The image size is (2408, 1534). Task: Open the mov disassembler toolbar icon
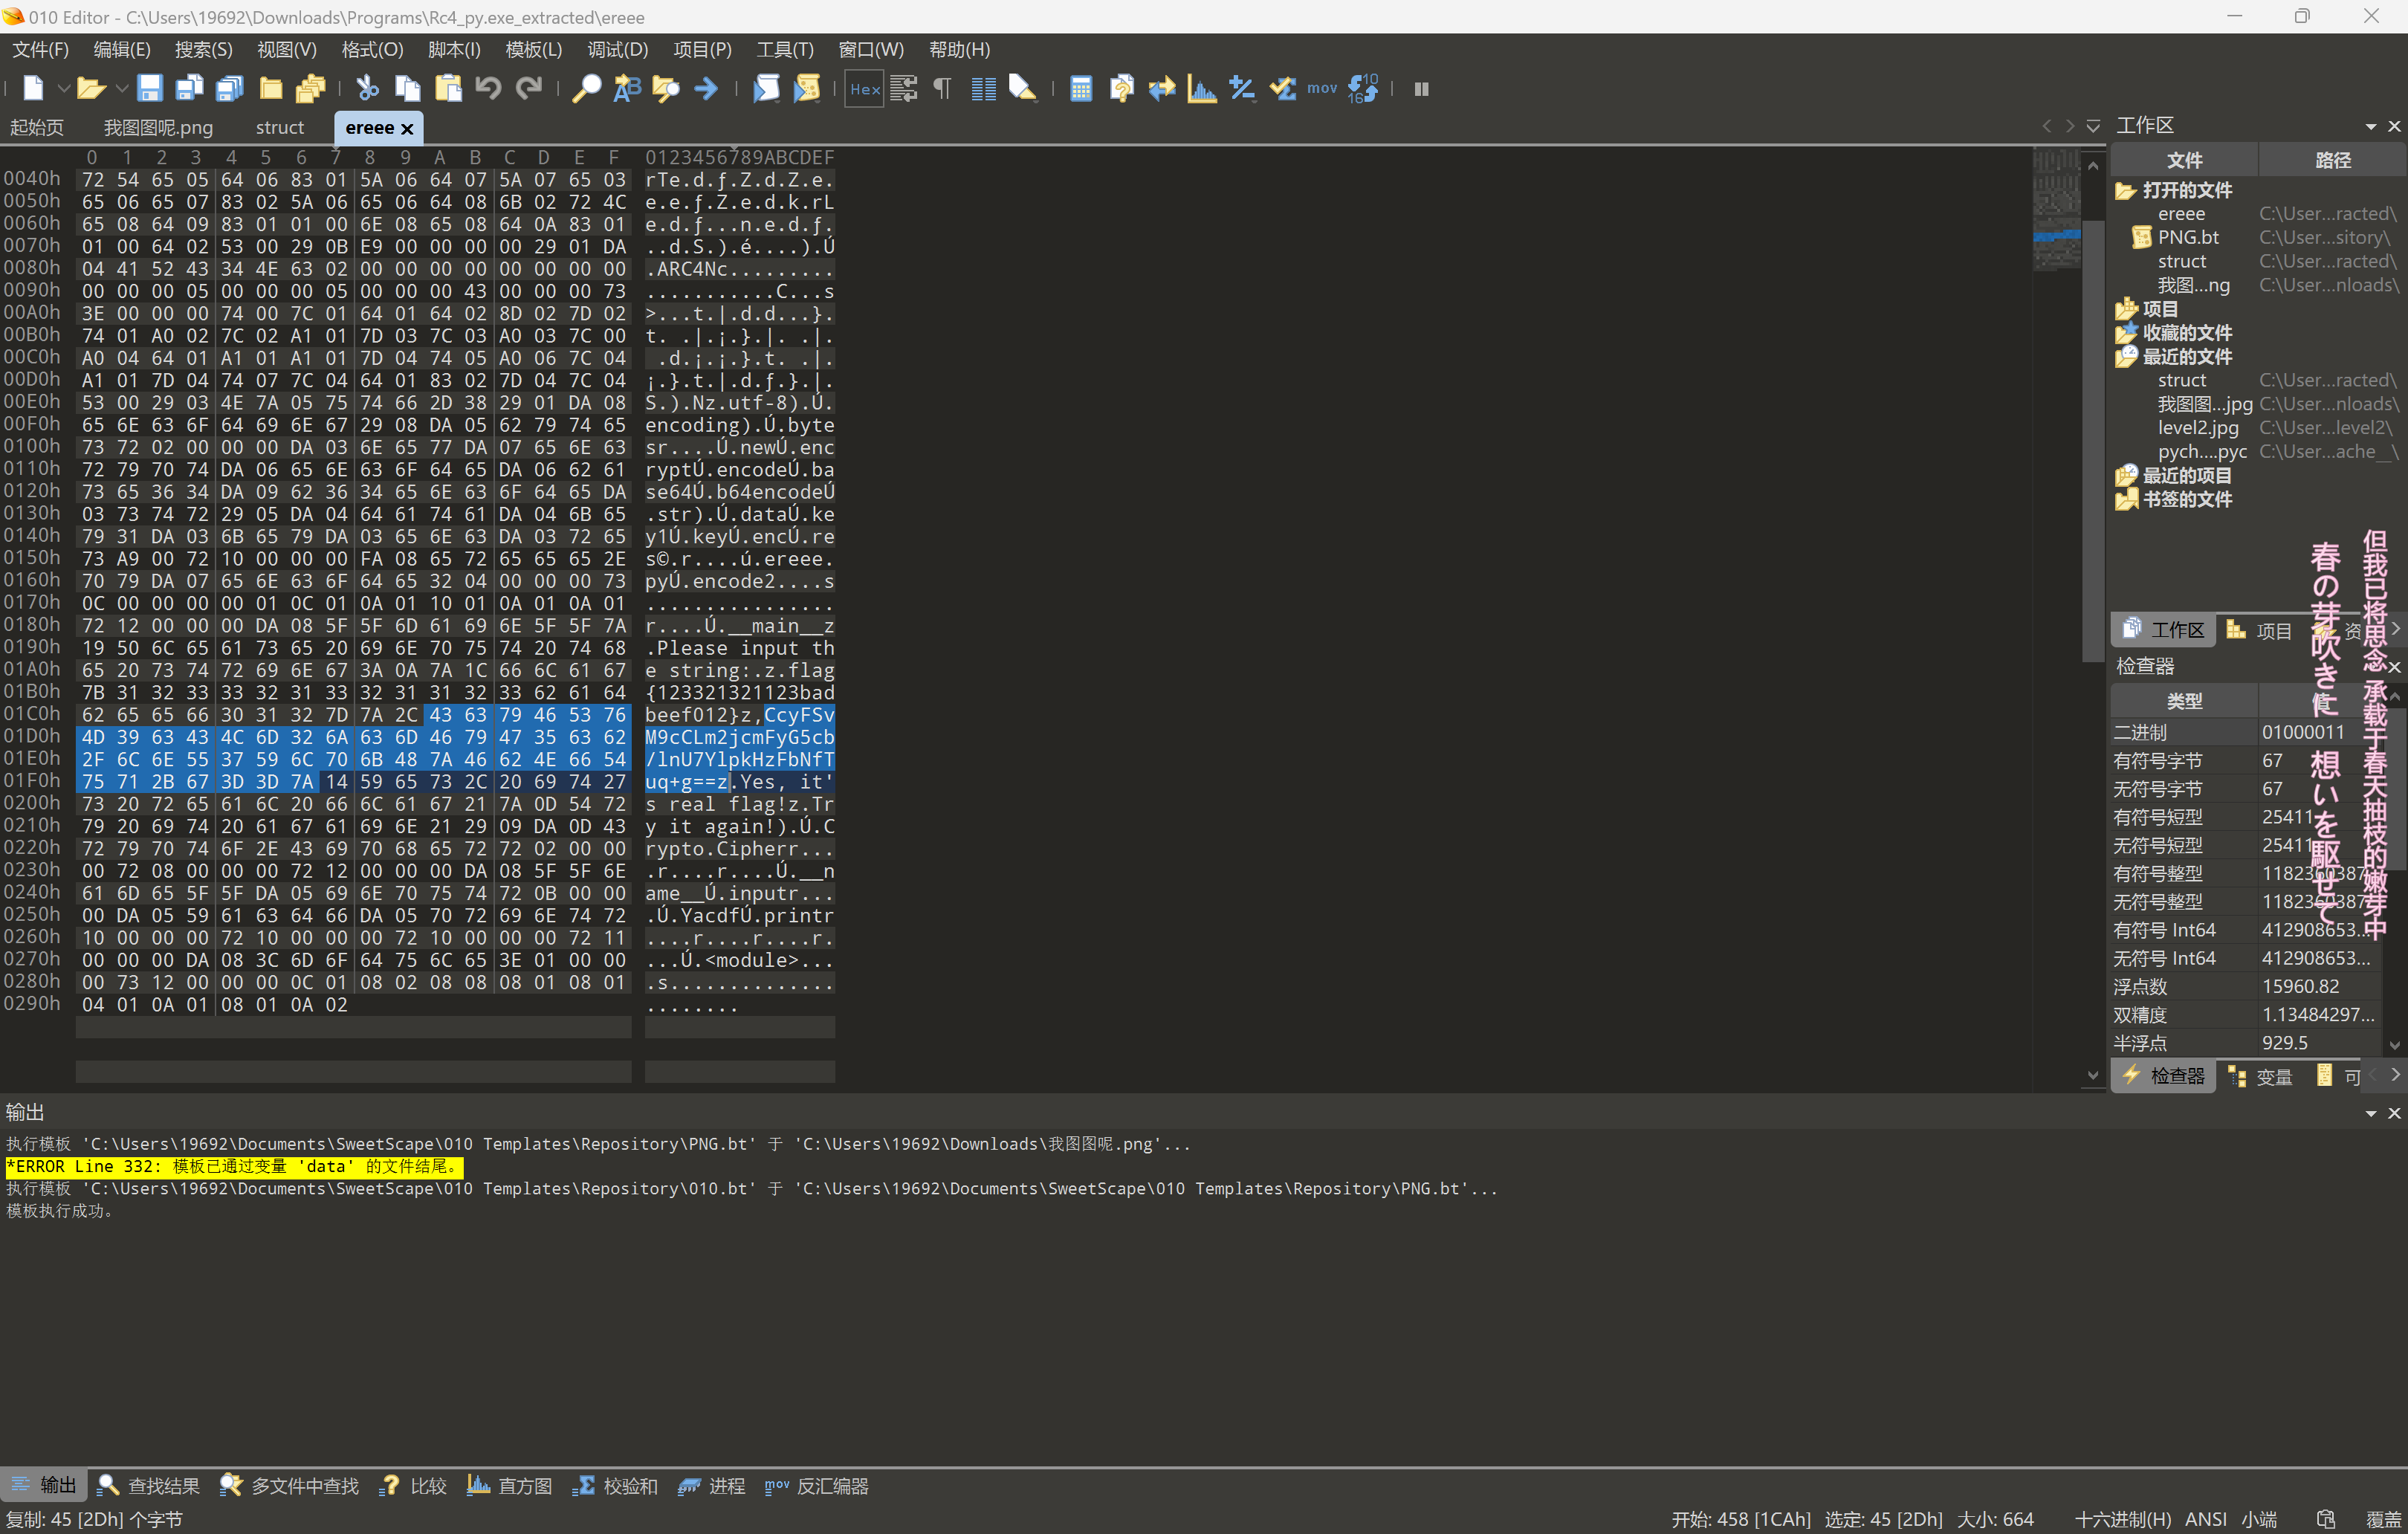(1322, 89)
